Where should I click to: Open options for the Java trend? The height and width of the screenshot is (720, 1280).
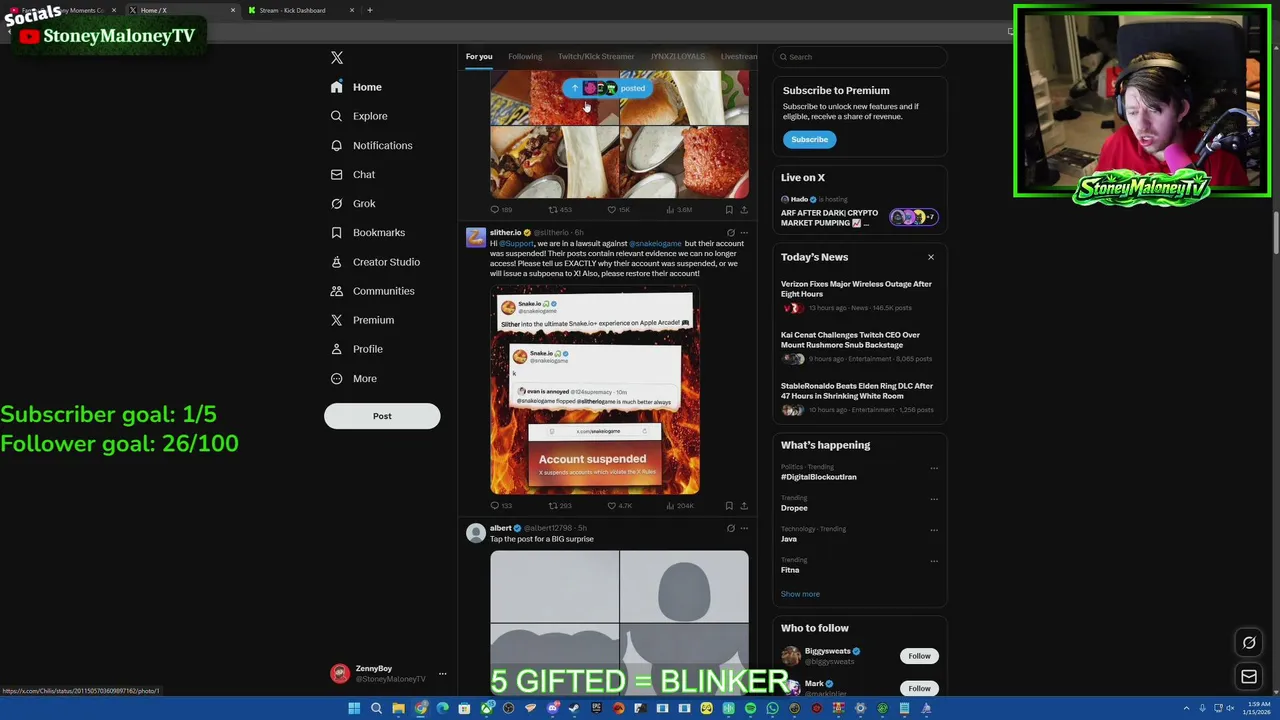(934, 530)
